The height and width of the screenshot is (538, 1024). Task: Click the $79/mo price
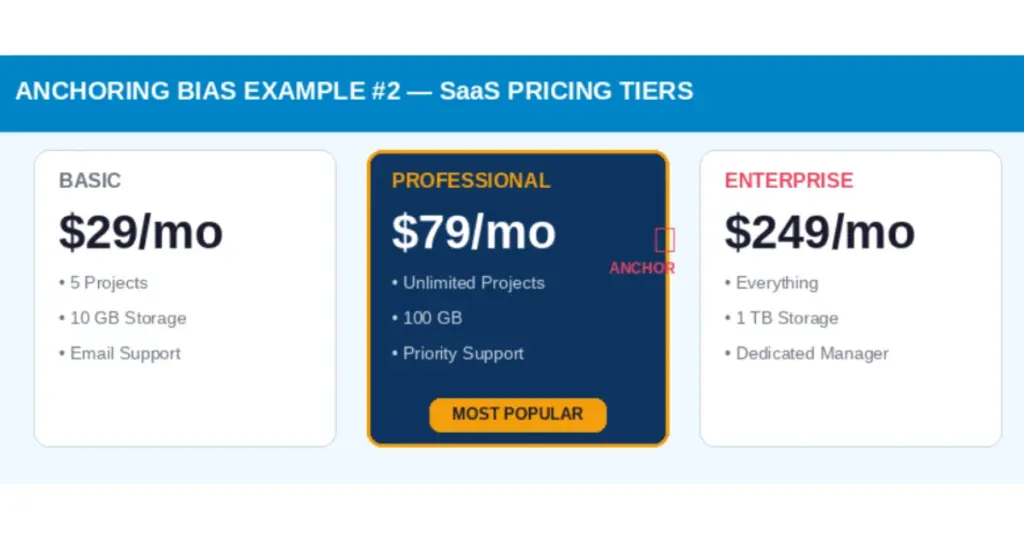pos(473,232)
